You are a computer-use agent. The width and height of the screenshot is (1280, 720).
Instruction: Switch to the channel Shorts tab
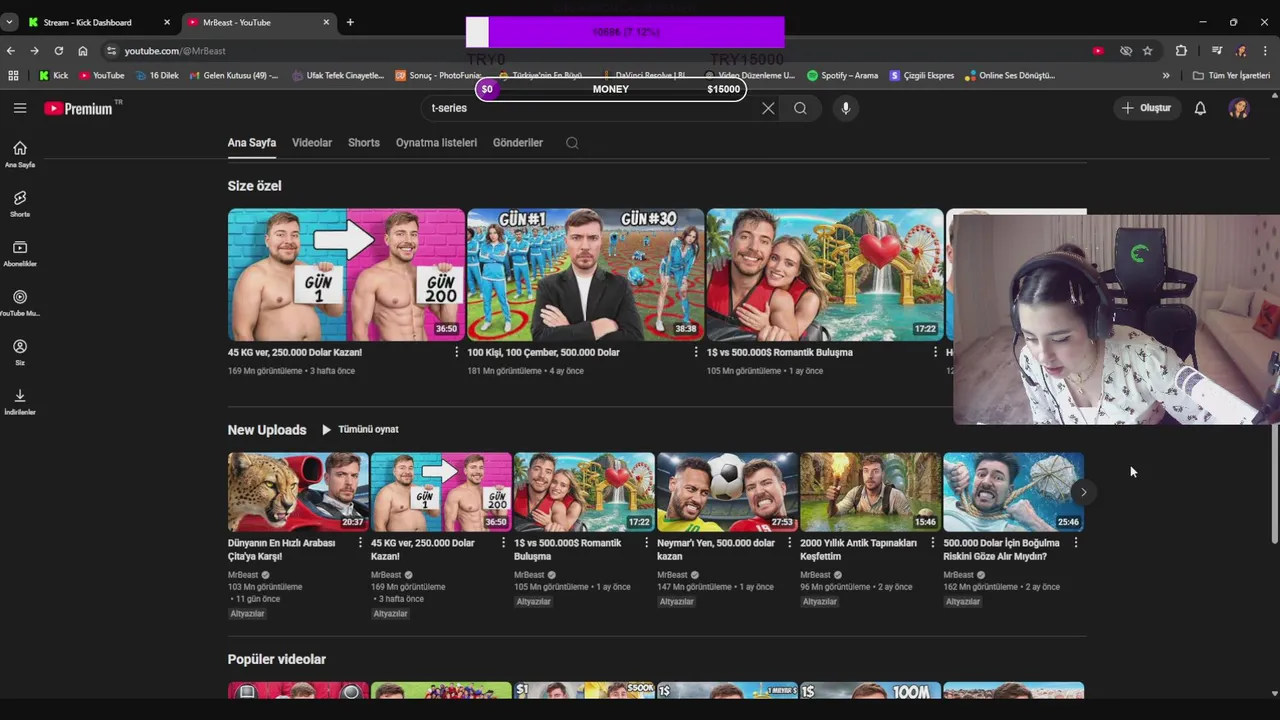tap(364, 143)
